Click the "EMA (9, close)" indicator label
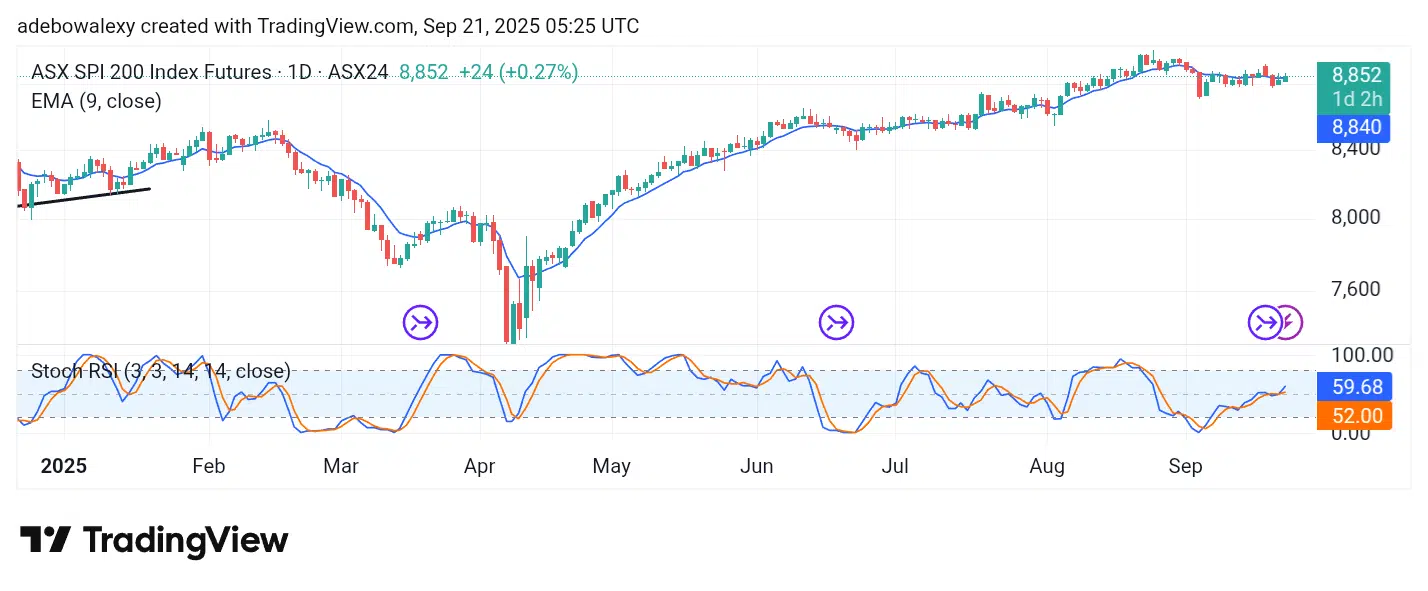The height and width of the screenshot is (591, 1428). 96,100
